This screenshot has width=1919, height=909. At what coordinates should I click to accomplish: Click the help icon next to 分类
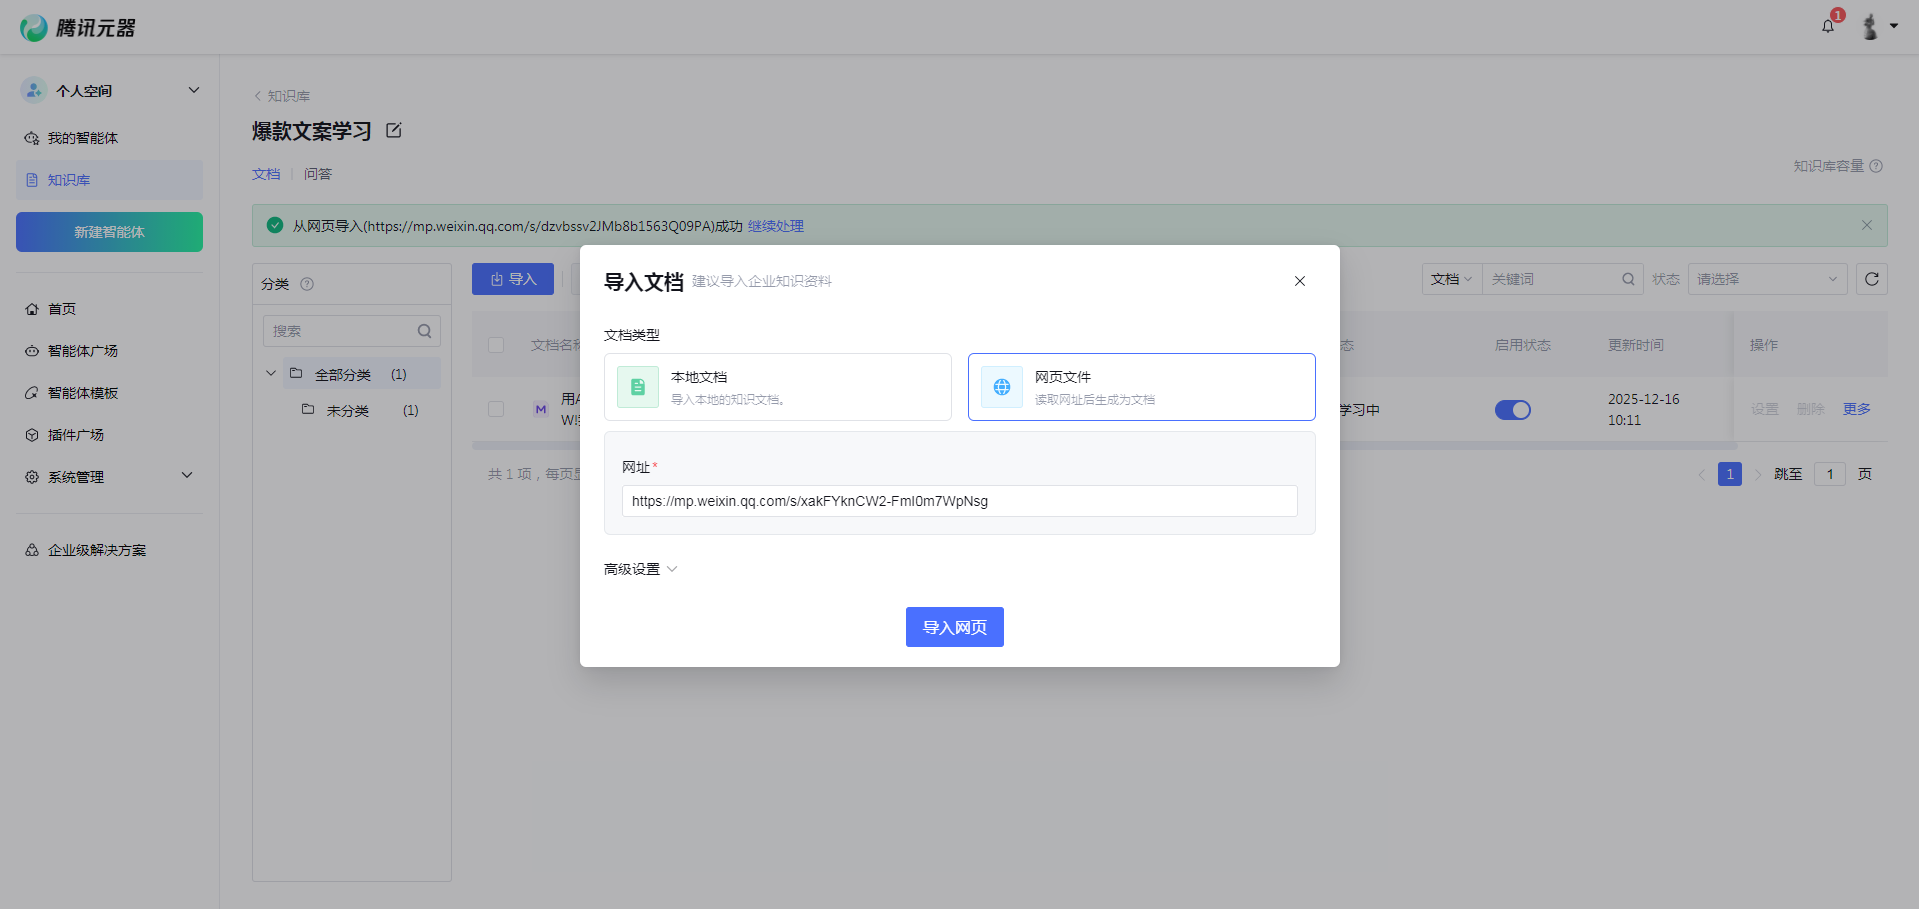pos(307,284)
